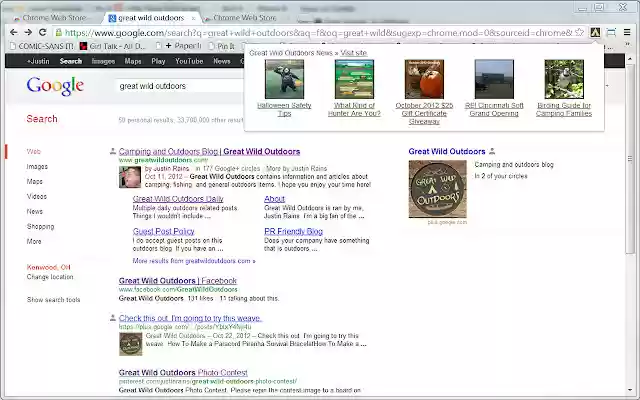The height and width of the screenshot is (400, 640).
Task: Go back with the browser back arrow
Action: 13,32
